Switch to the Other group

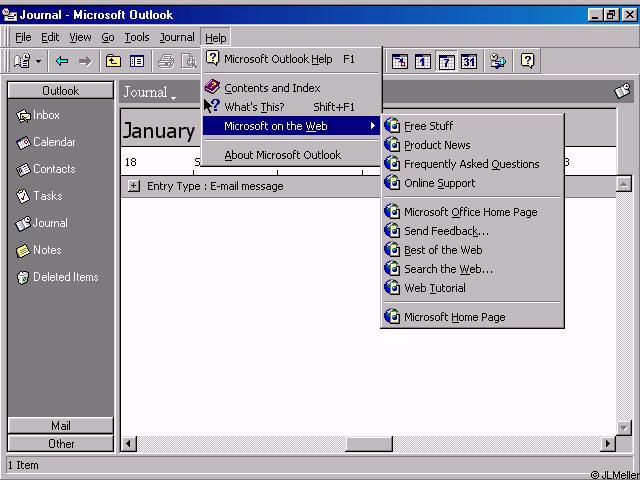60,444
